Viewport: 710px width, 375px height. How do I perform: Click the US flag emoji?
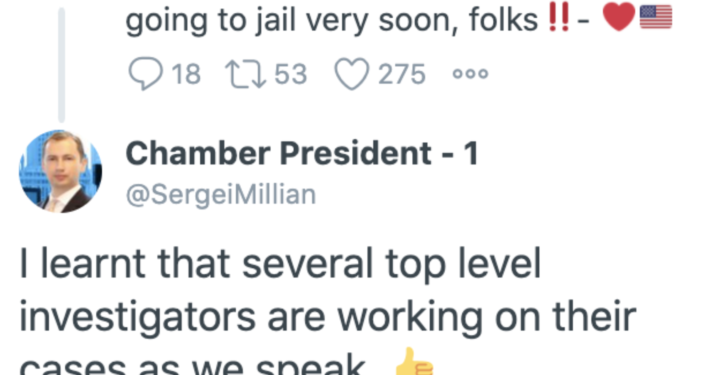[656, 17]
